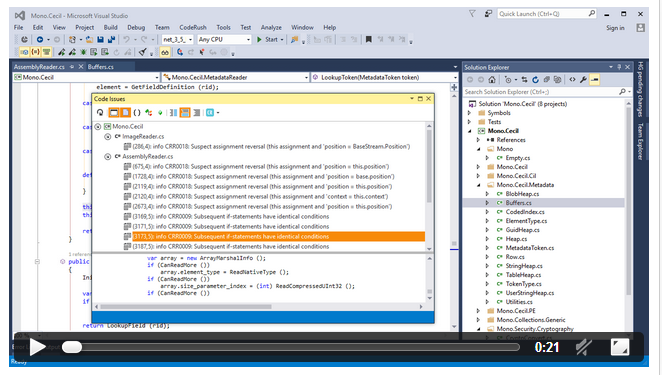This screenshot has width=662, height=375.
Task: Refresh Solution Explorer
Action: pos(535,79)
